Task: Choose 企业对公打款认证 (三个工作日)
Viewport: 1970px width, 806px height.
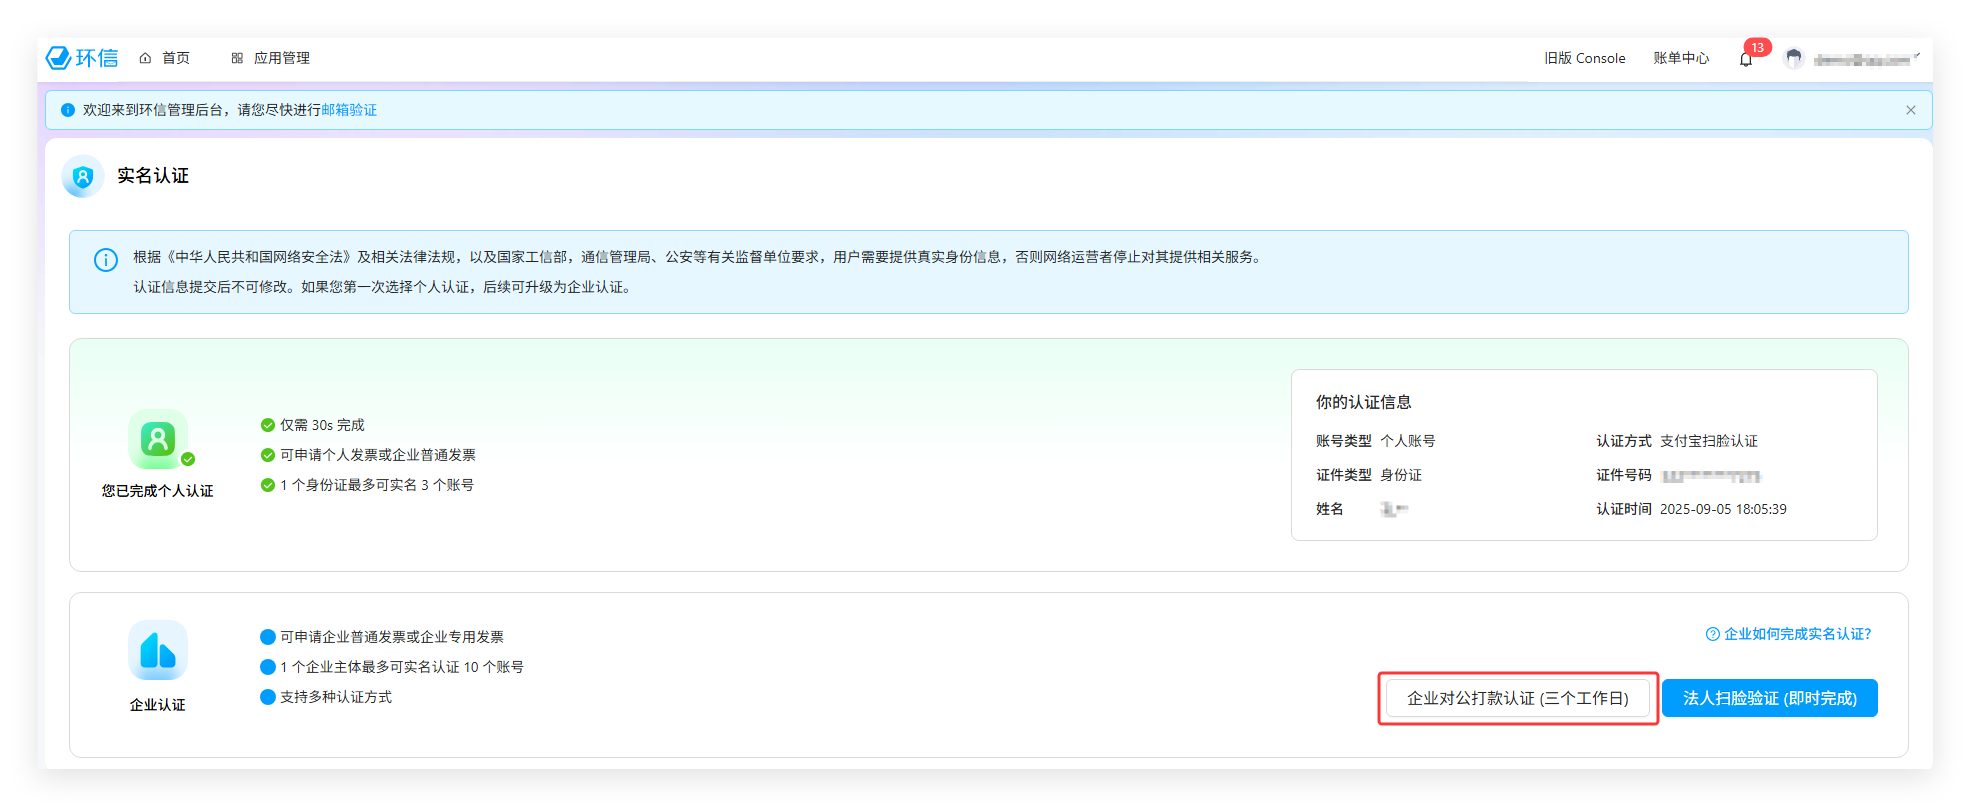Action: (x=1517, y=698)
